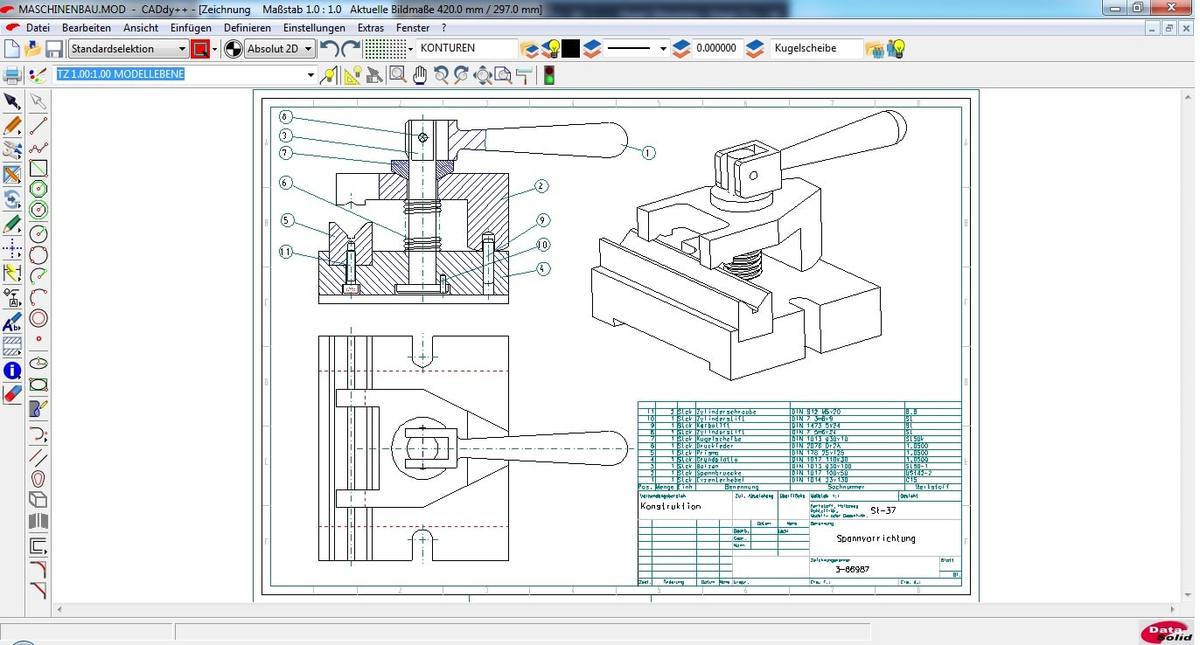1200x645 pixels.
Task: Click the KONTUREN layer name field
Action: pyautogui.click(x=465, y=48)
